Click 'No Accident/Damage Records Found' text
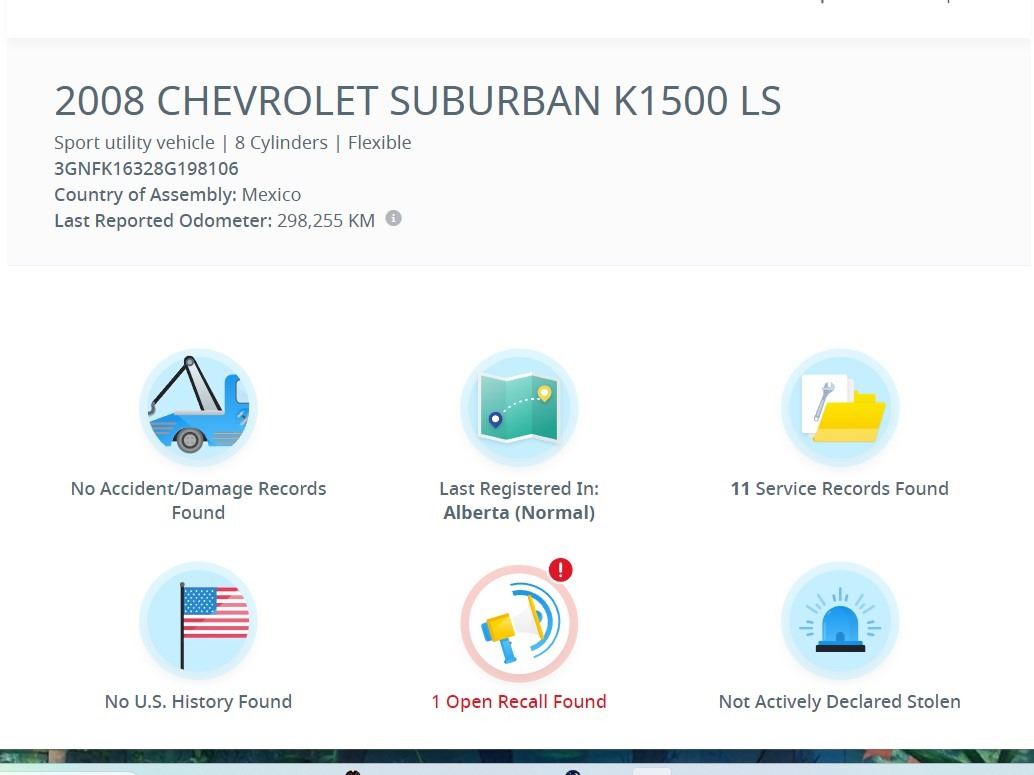 point(198,500)
